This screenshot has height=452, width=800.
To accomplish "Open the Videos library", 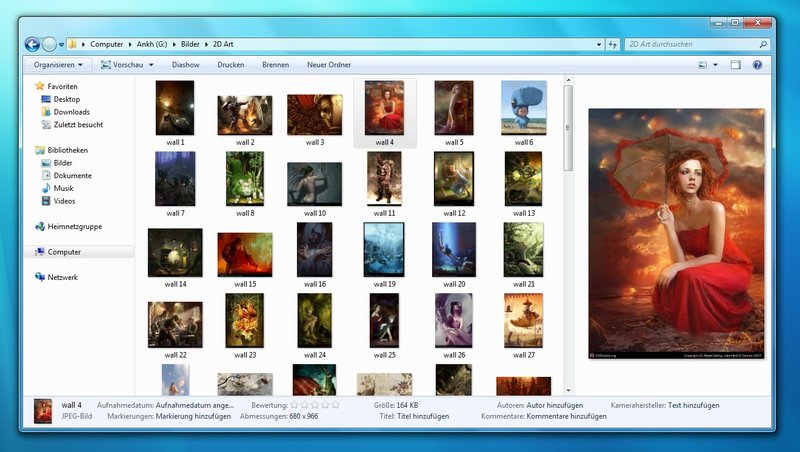I will point(58,201).
